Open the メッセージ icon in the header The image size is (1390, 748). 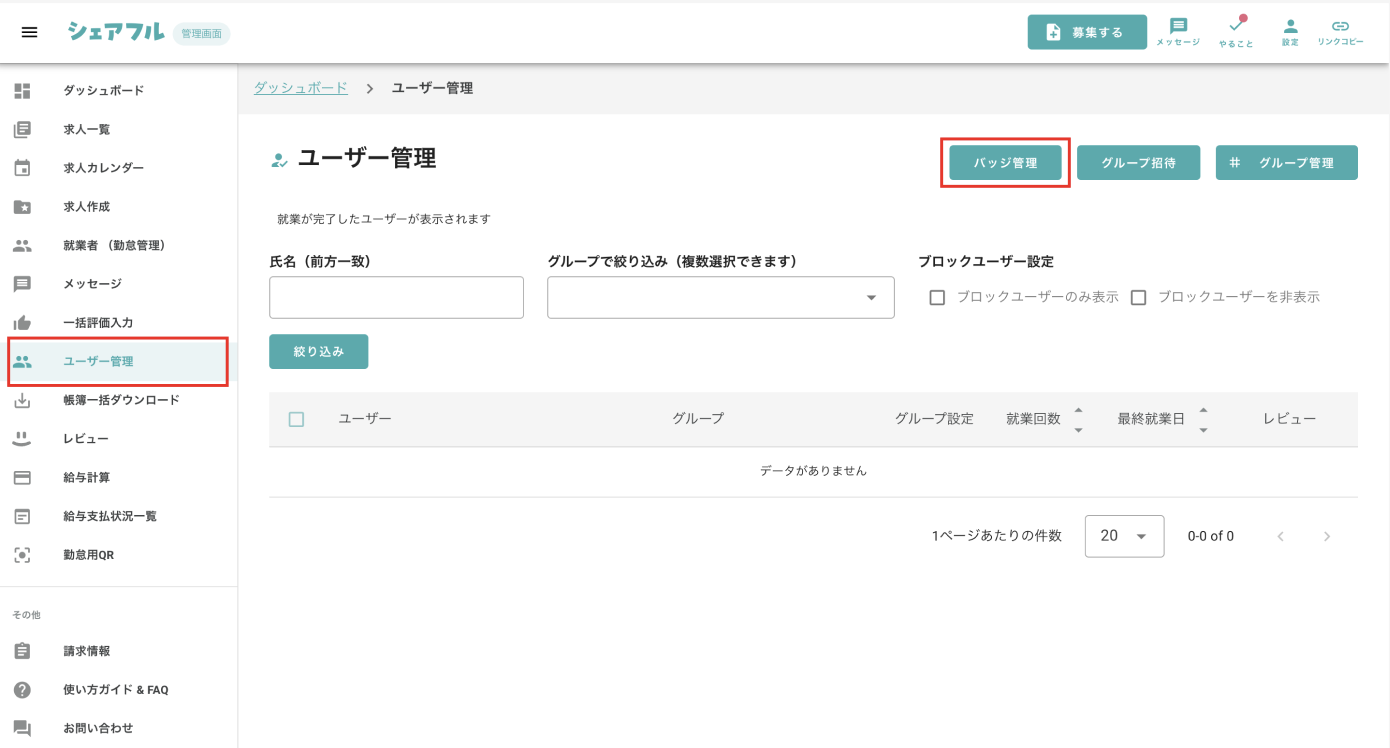(x=1178, y=27)
